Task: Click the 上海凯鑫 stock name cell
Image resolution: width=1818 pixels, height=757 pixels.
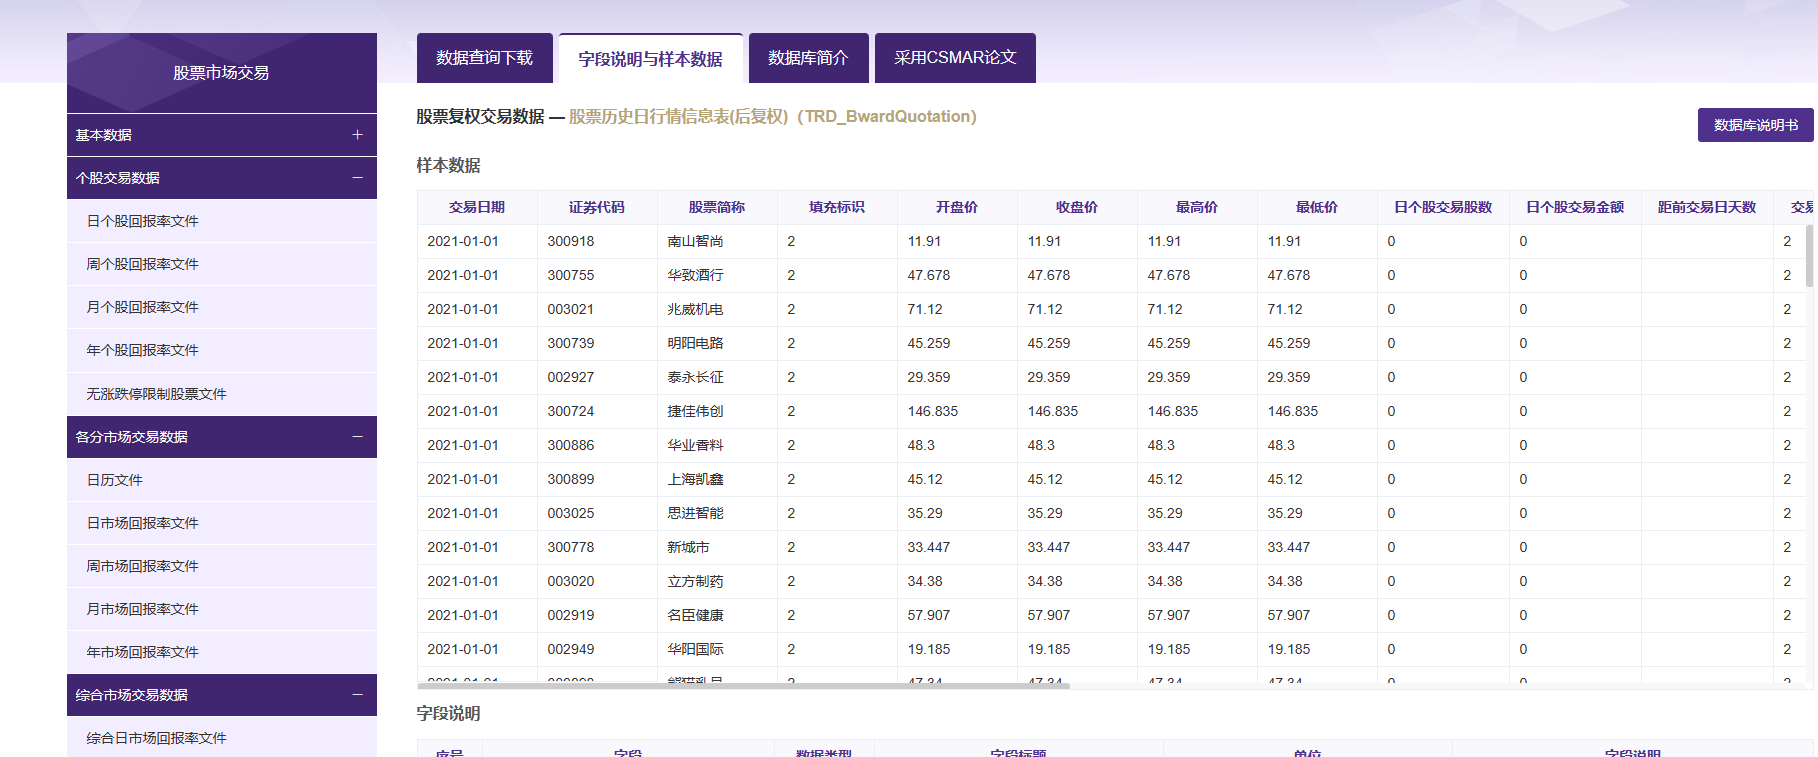Action: point(717,479)
